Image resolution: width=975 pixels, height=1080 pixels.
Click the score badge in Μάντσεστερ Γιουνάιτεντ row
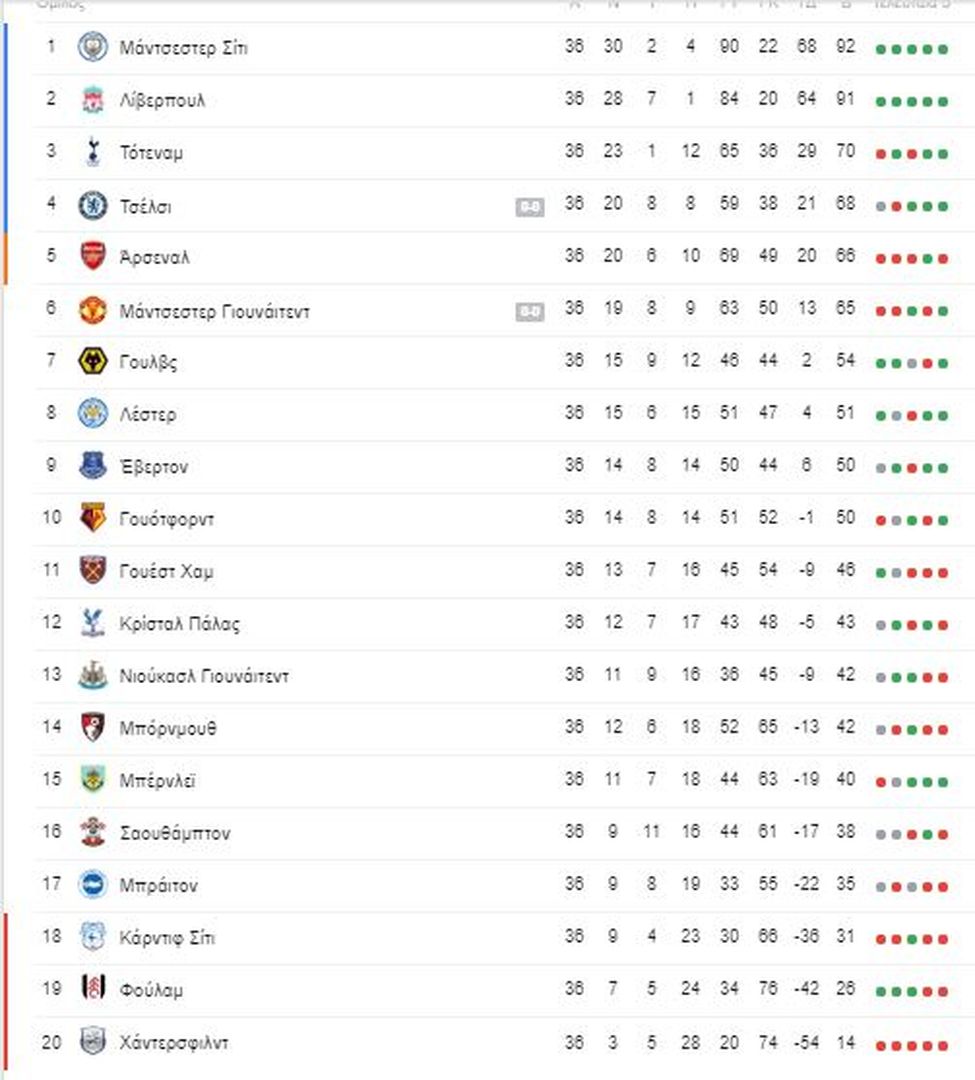(530, 312)
